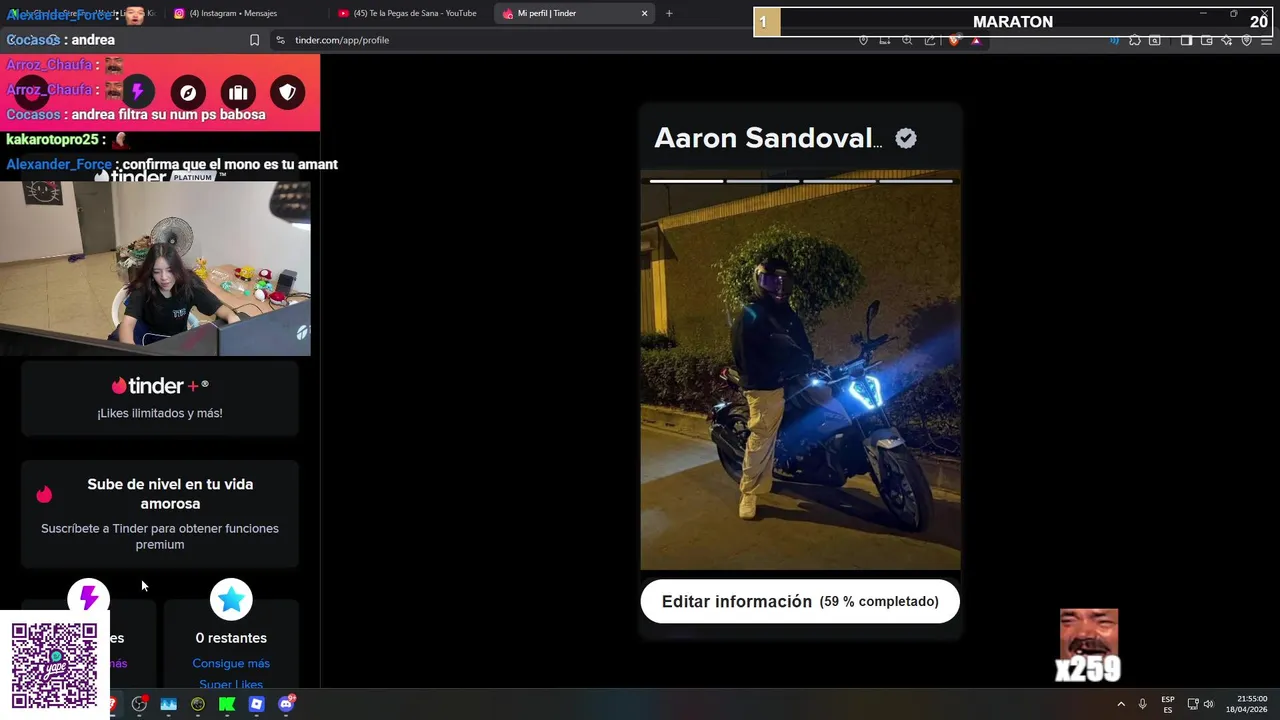Open the Explore compass icon in Tinder header

[188, 92]
